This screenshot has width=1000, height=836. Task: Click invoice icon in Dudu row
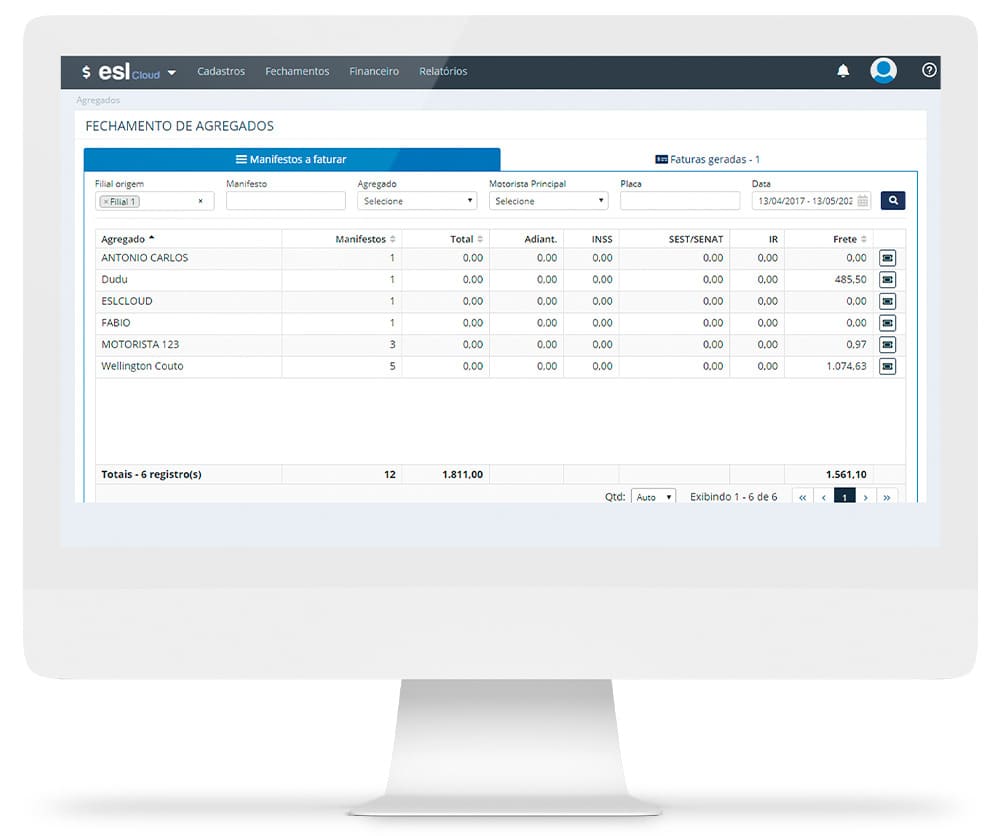tap(887, 280)
